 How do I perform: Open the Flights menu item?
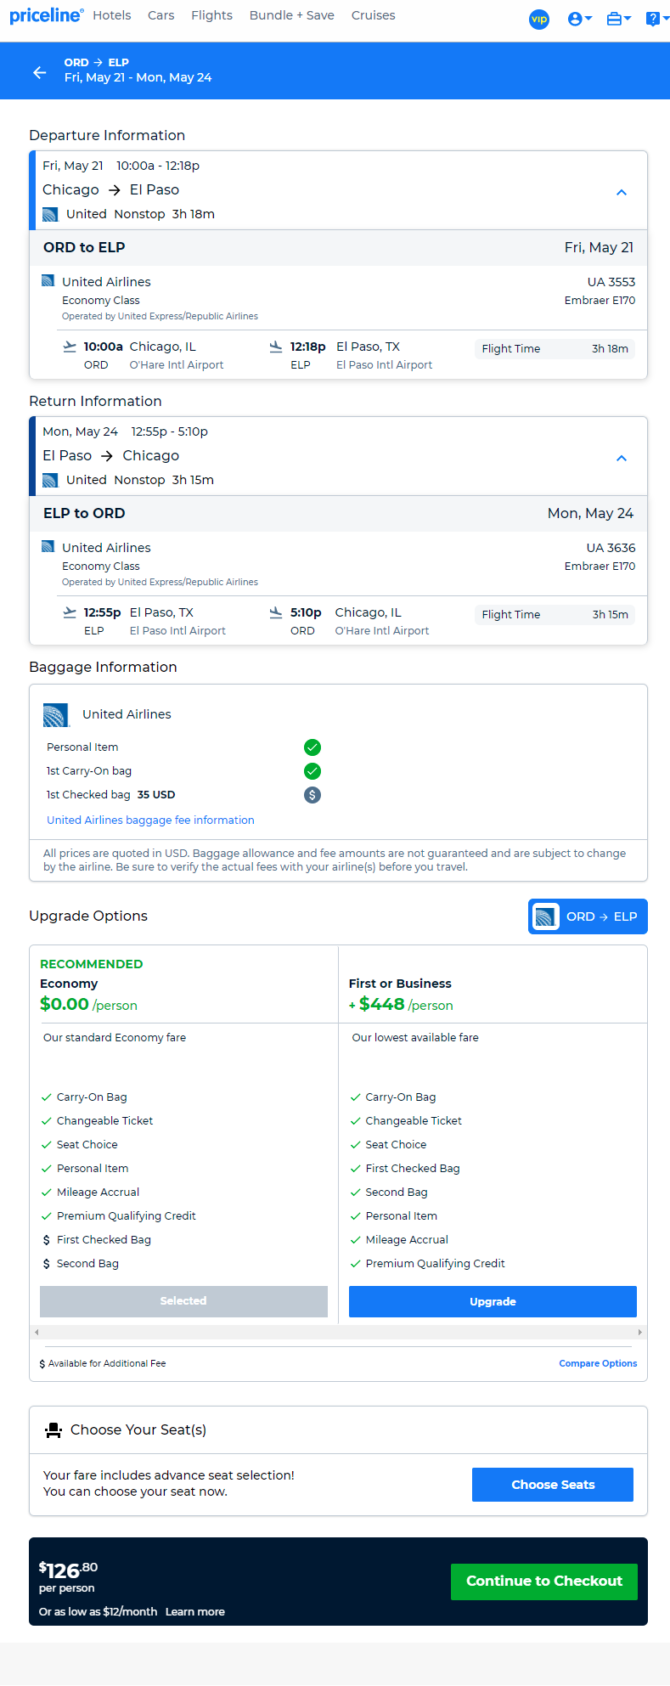click(x=212, y=15)
